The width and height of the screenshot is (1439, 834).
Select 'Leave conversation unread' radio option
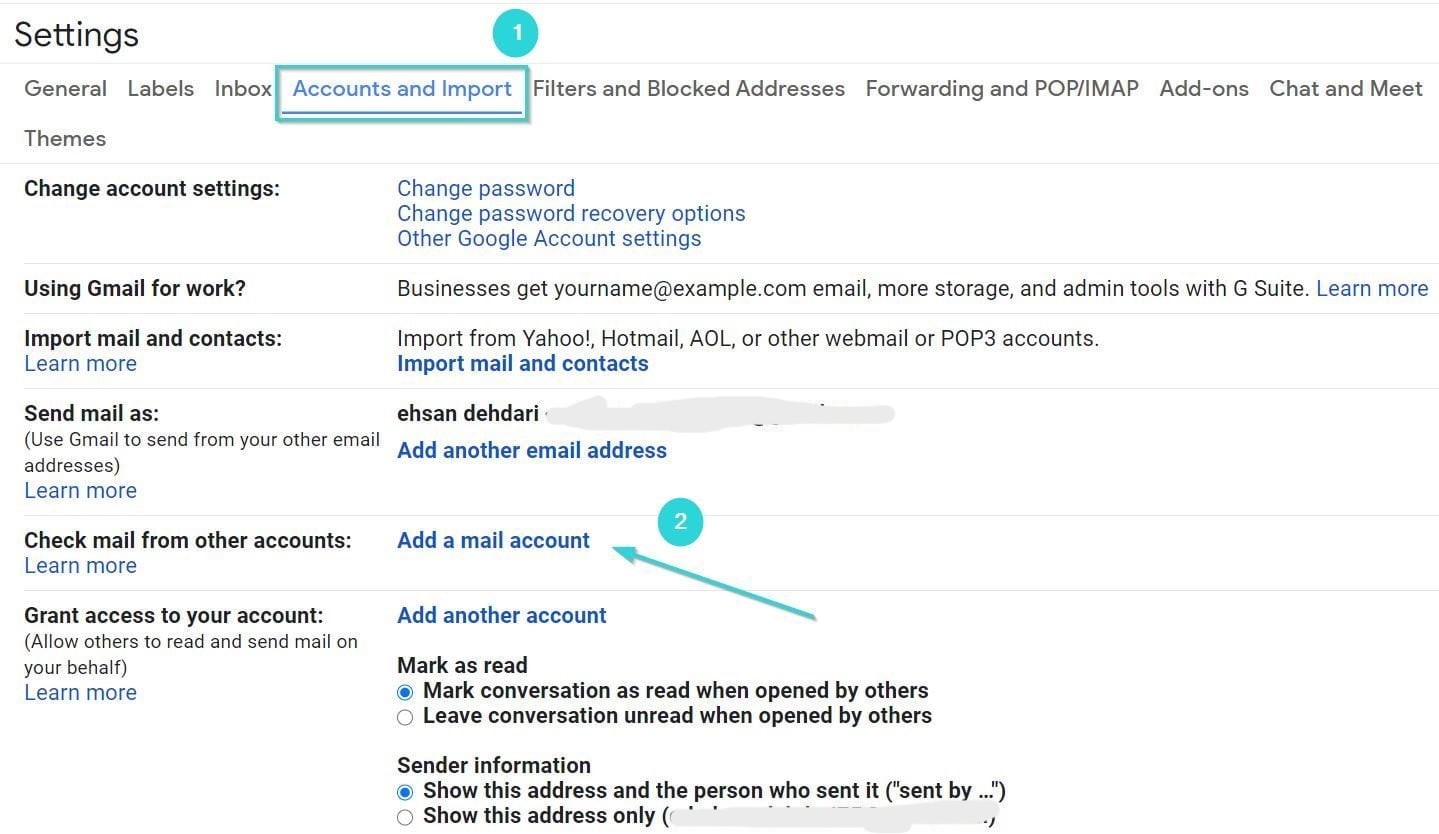coord(405,717)
